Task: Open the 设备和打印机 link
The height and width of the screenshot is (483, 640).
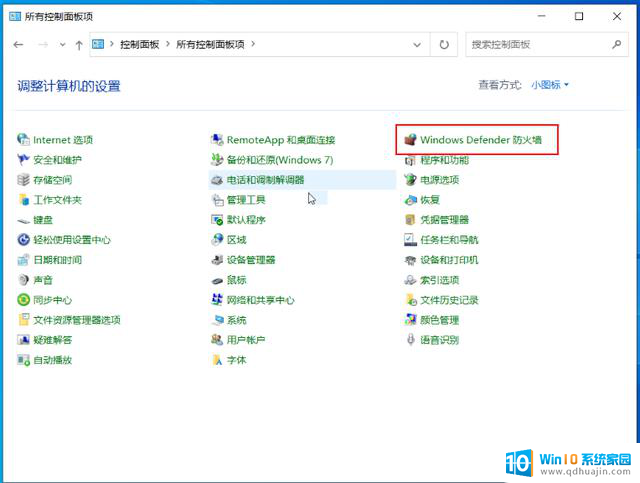Action: pos(449,260)
